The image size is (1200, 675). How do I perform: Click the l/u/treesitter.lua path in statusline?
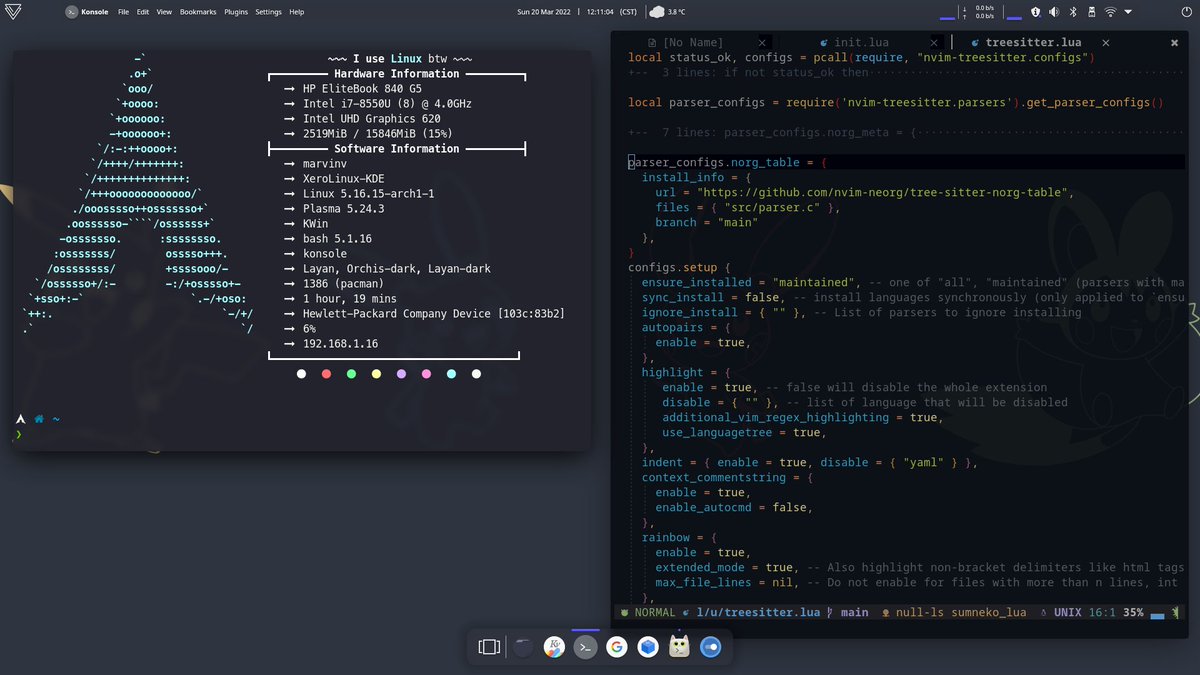click(757, 612)
